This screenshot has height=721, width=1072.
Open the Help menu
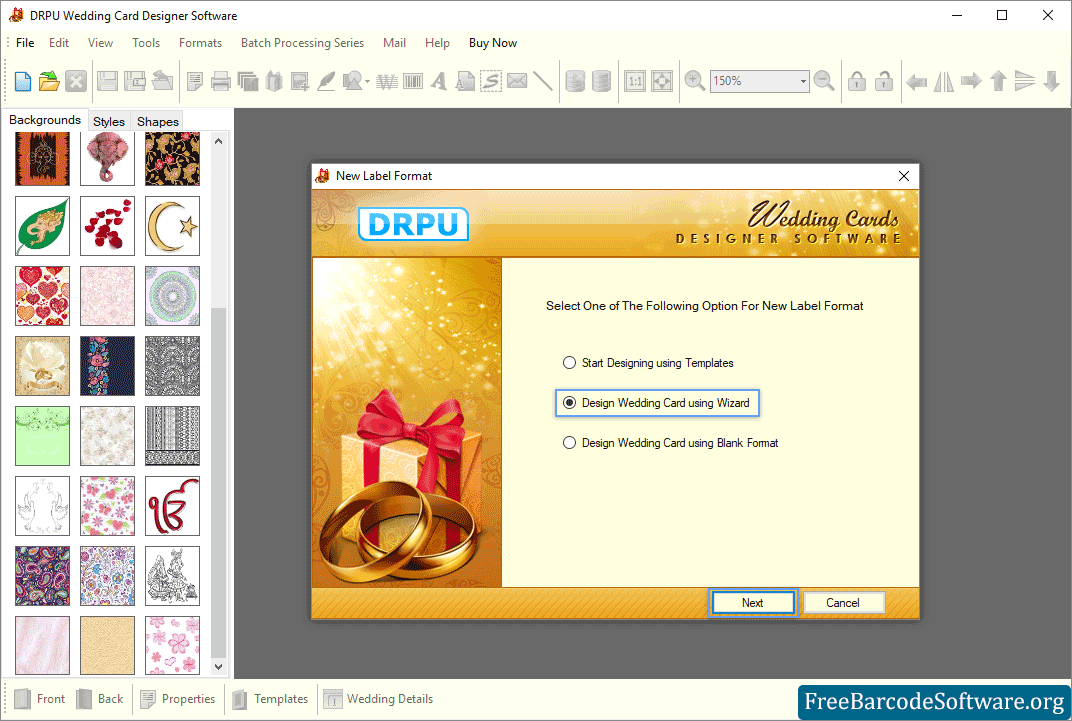pos(437,42)
